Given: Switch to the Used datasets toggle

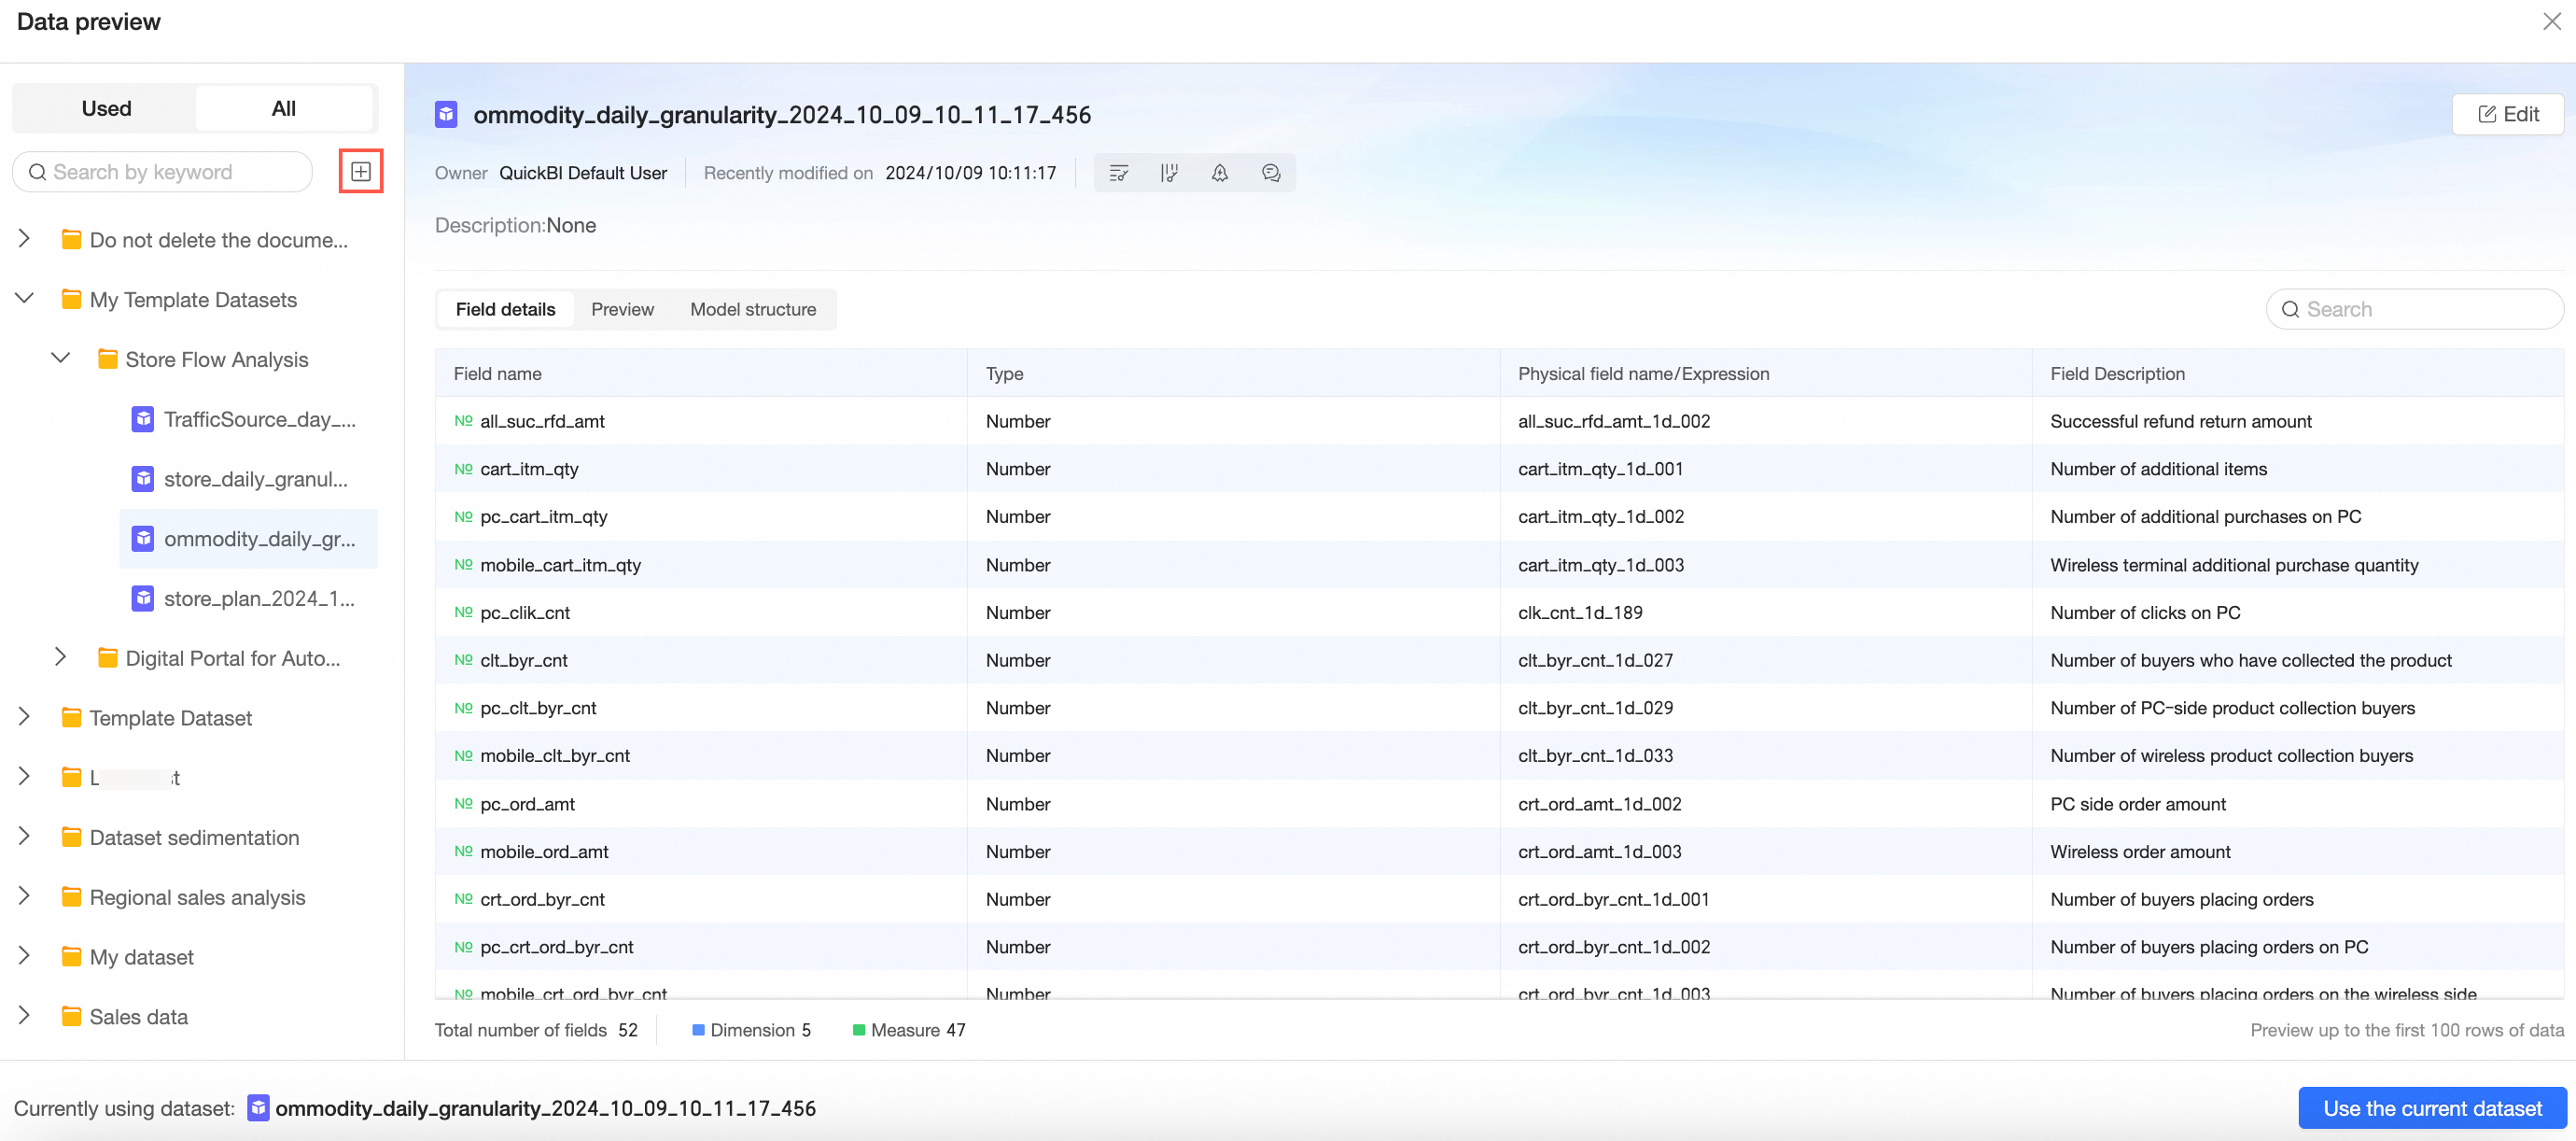Looking at the screenshot, I should click(x=106, y=108).
